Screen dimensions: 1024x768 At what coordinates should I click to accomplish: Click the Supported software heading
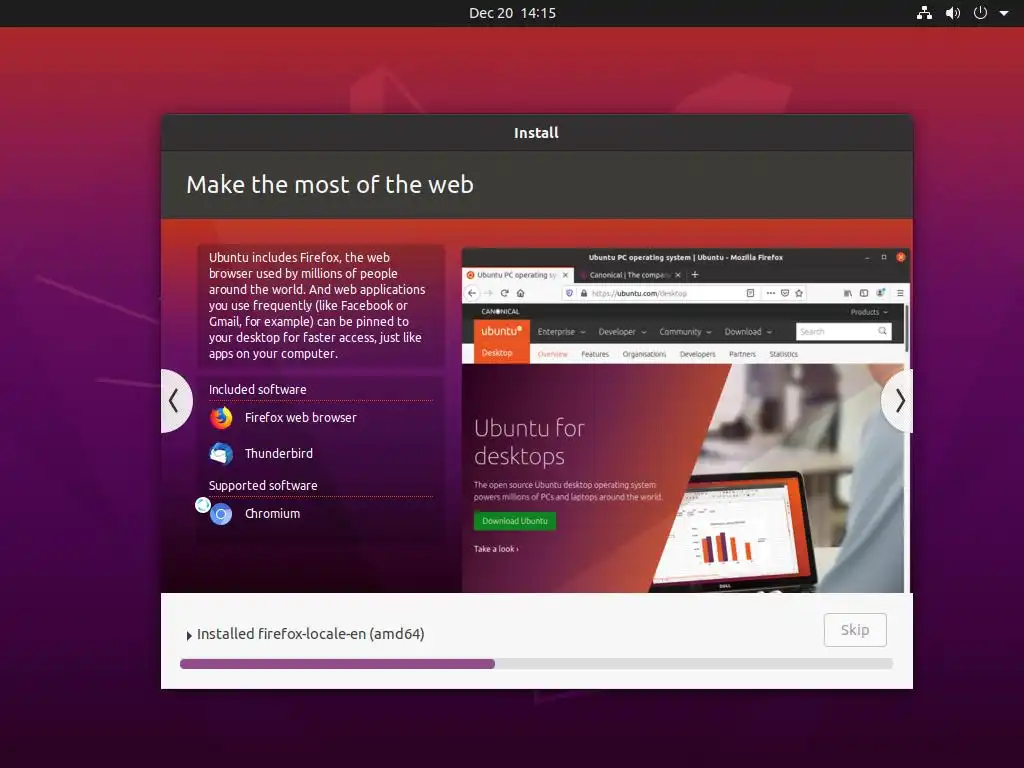click(263, 485)
